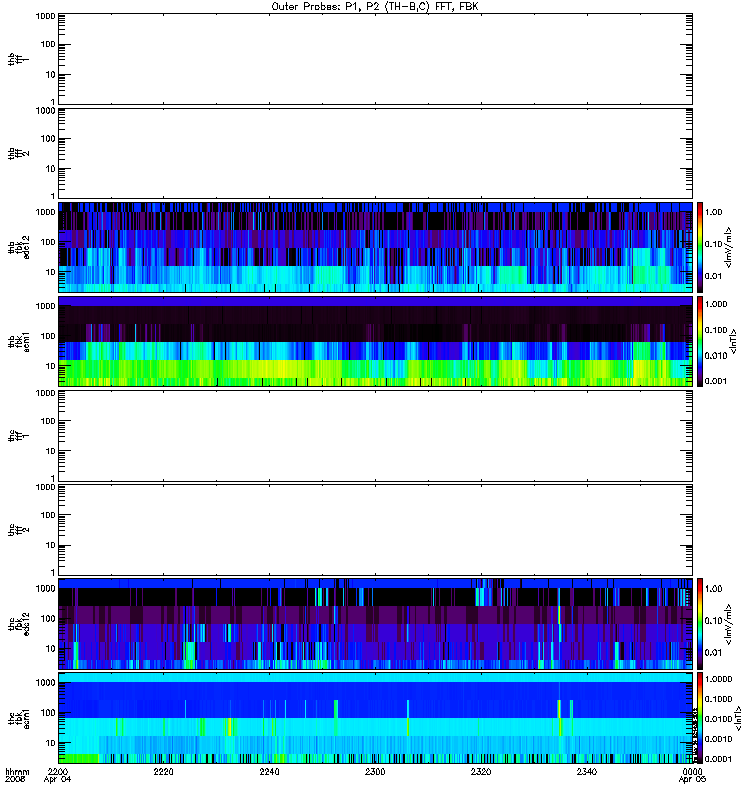Click the 2240 time axis label
Viewport: 750px width, 800px height.
269,771
